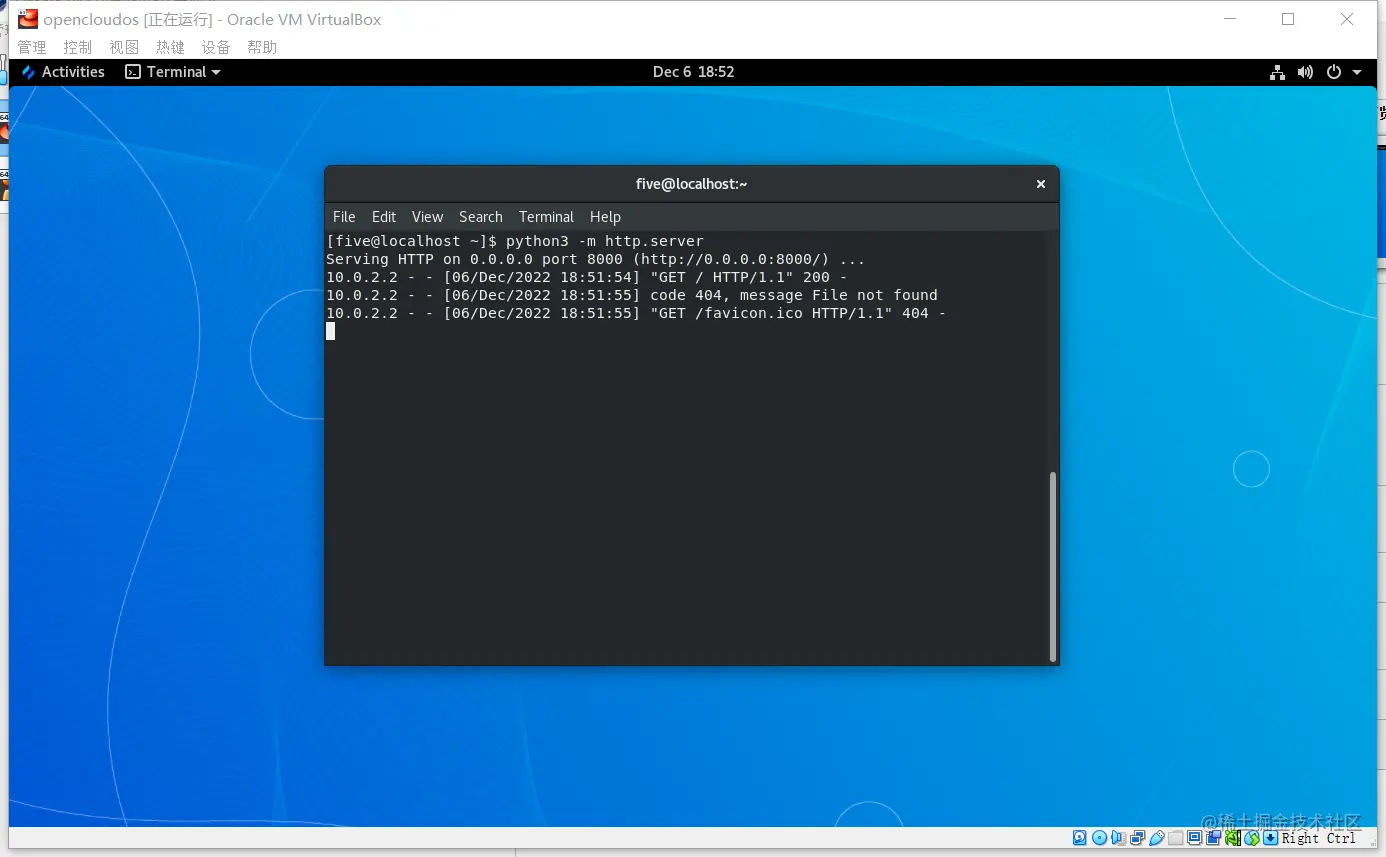
Task: Open the terminal Help menu
Action: [605, 217]
